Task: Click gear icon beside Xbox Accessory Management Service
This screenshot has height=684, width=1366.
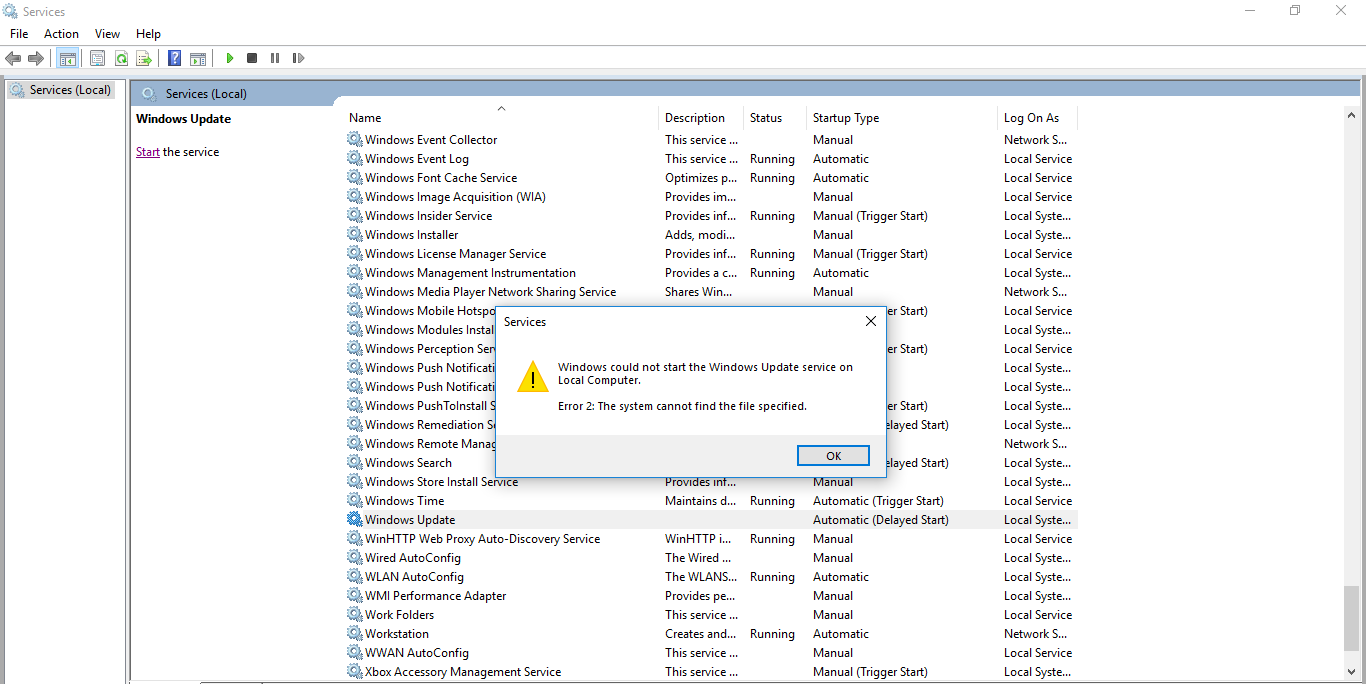Action: pos(355,672)
